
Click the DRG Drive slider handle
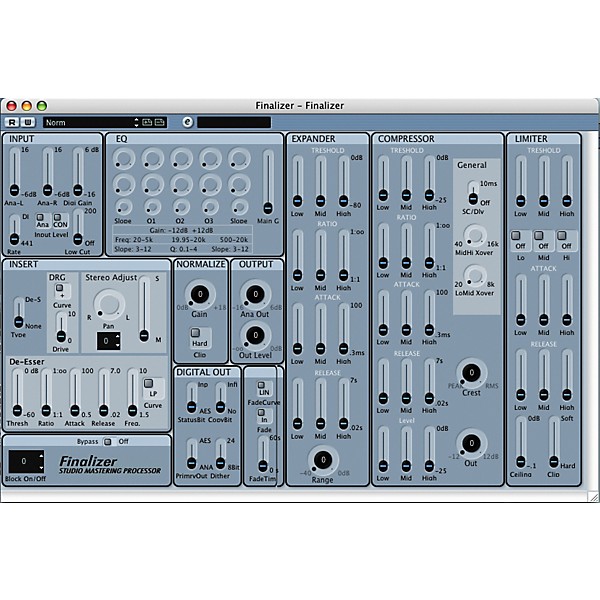click(61, 336)
